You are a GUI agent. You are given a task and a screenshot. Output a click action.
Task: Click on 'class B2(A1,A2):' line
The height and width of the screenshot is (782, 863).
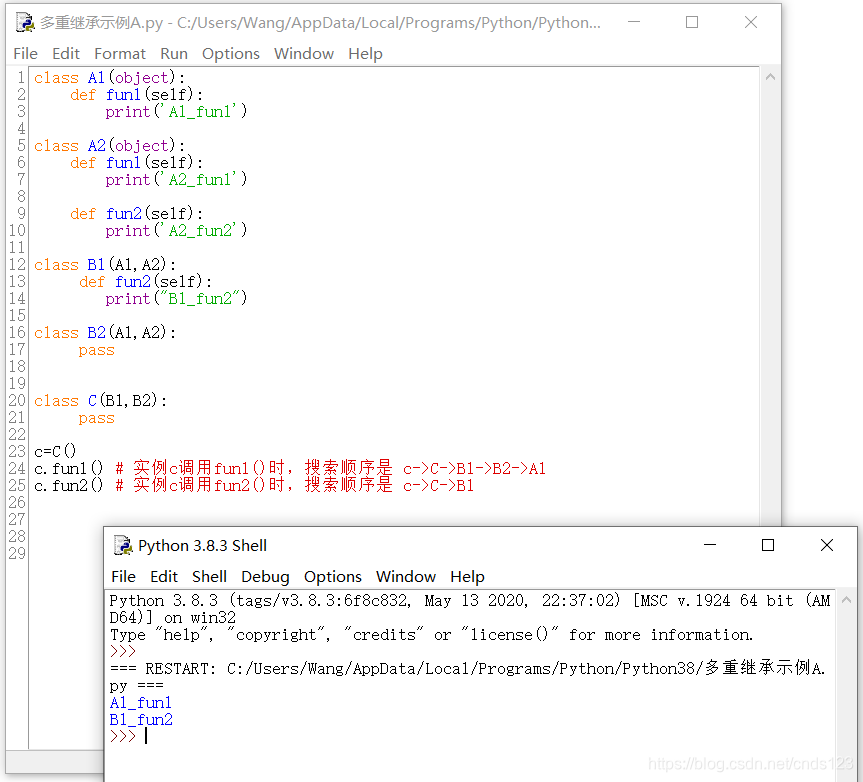(105, 333)
